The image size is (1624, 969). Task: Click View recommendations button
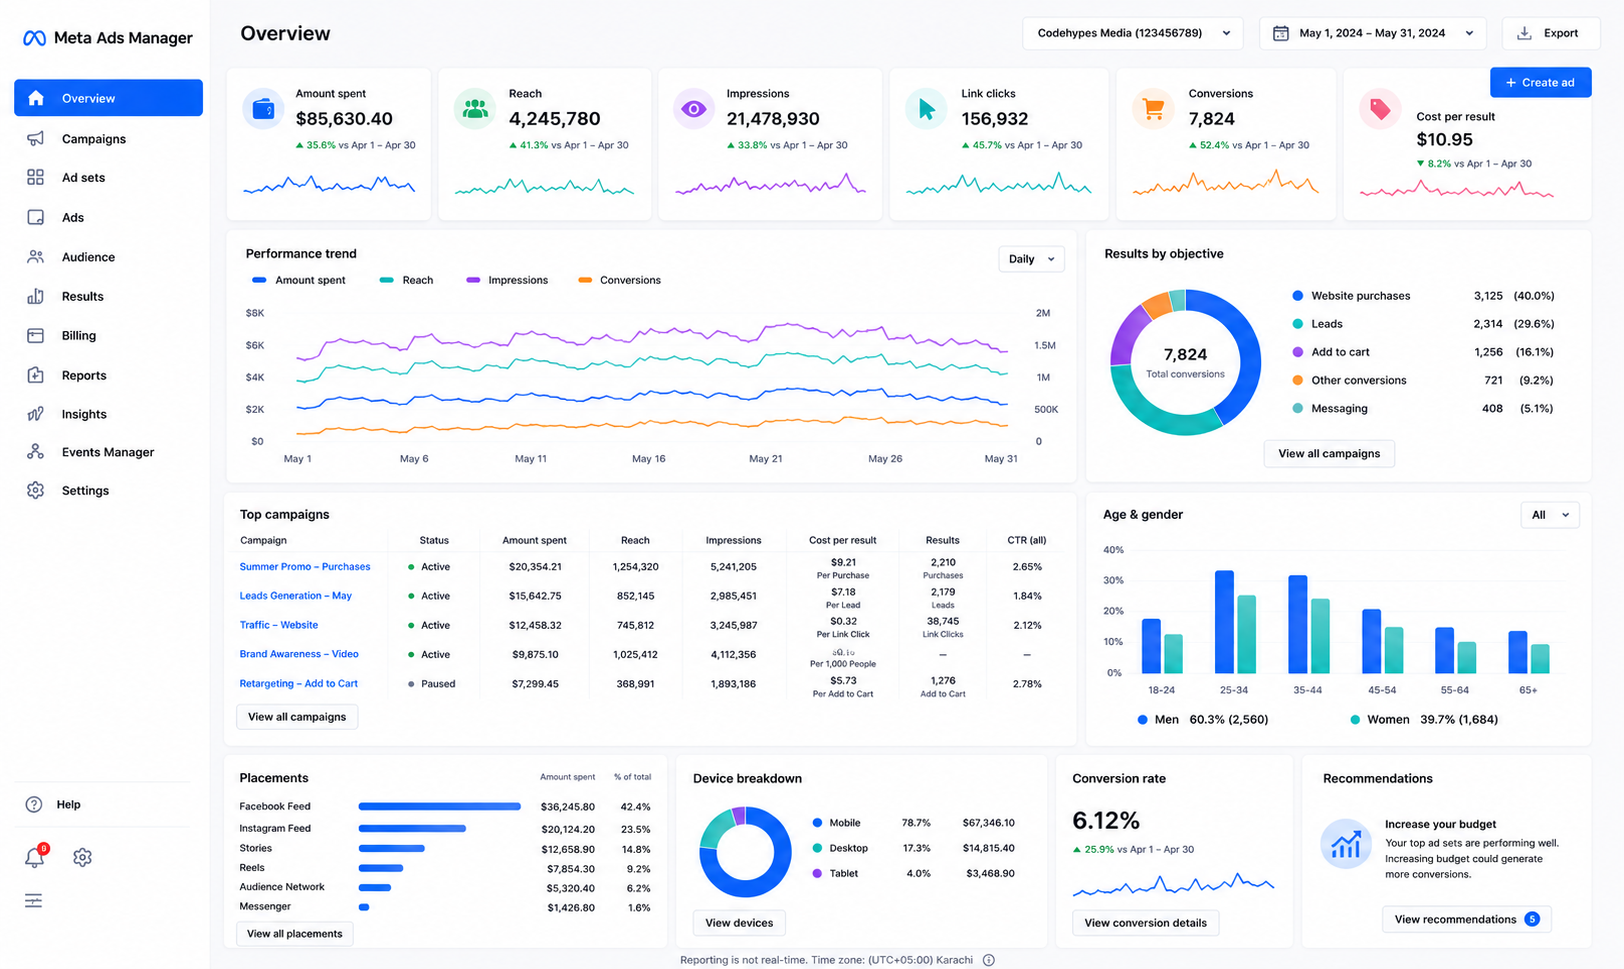pos(1466,919)
